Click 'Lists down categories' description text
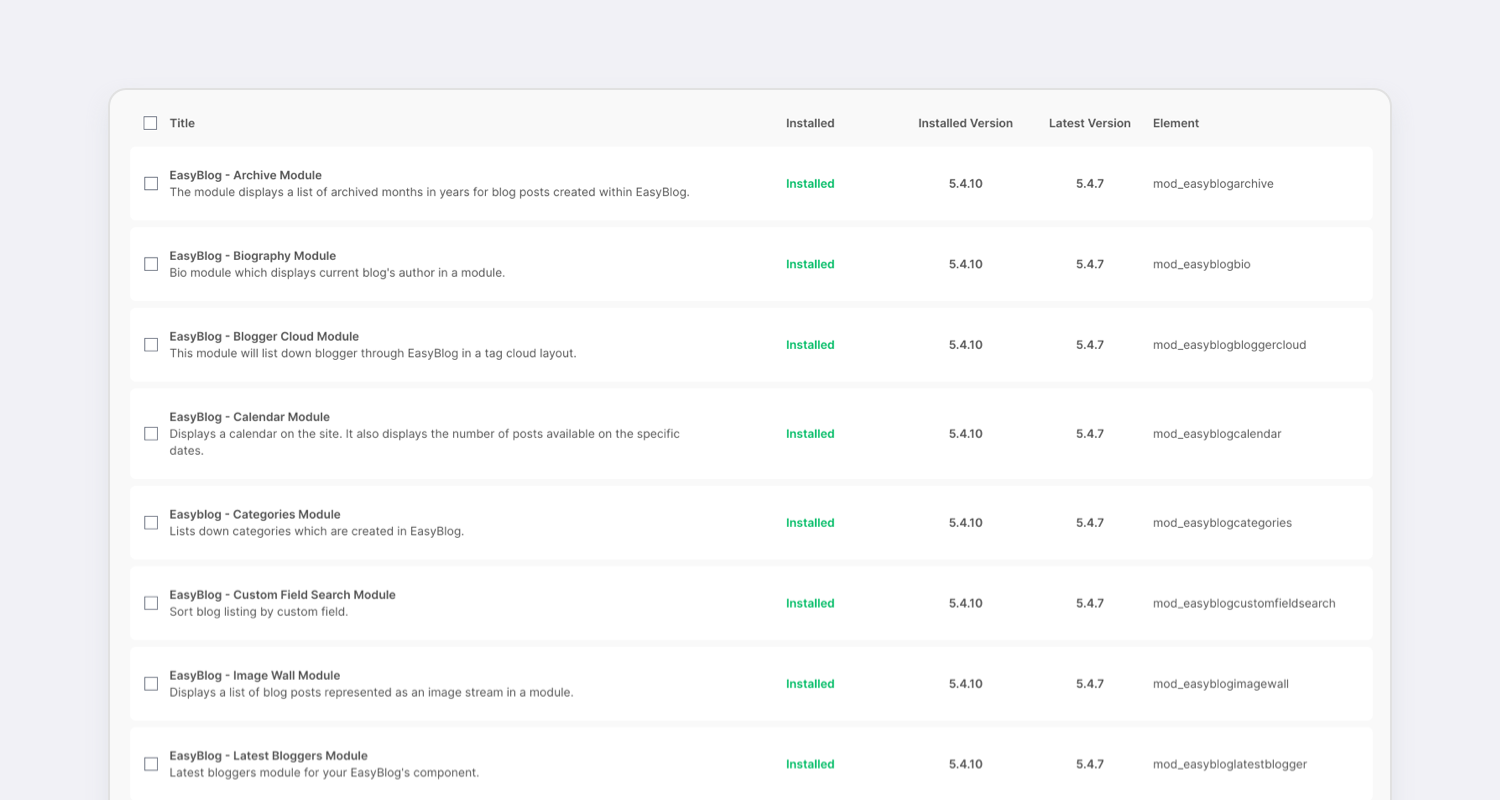The image size is (1500, 800). point(316,531)
